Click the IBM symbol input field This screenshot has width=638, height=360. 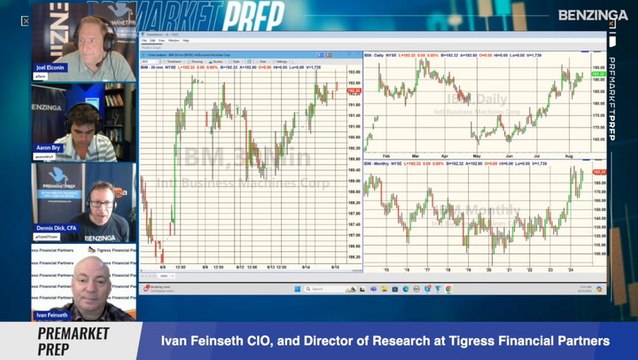pos(150,61)
